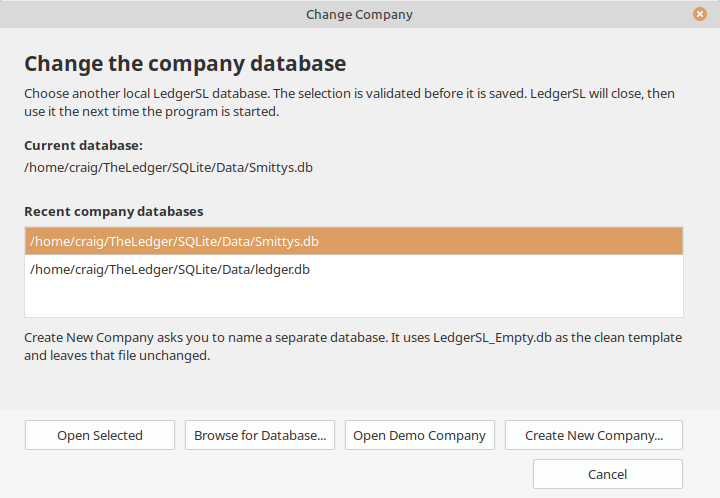The width and height of the screenshot is (720, 498).
Task: Close the Change Company dialog window
Action: point(699,14)
